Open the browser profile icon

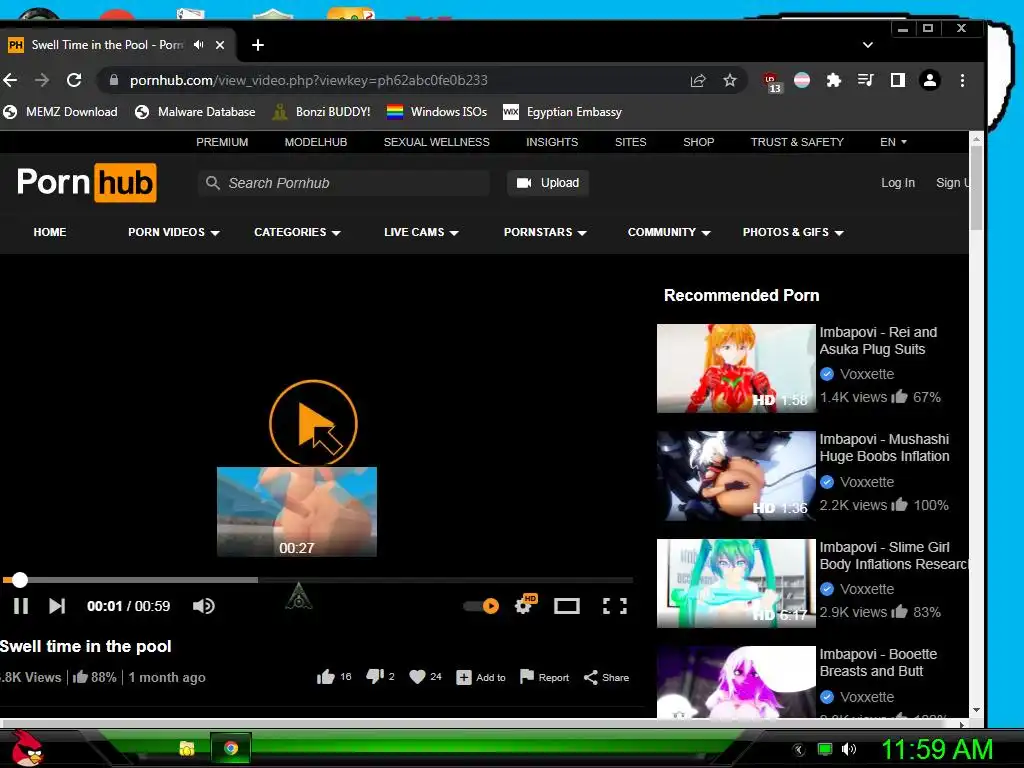[929, 80]
